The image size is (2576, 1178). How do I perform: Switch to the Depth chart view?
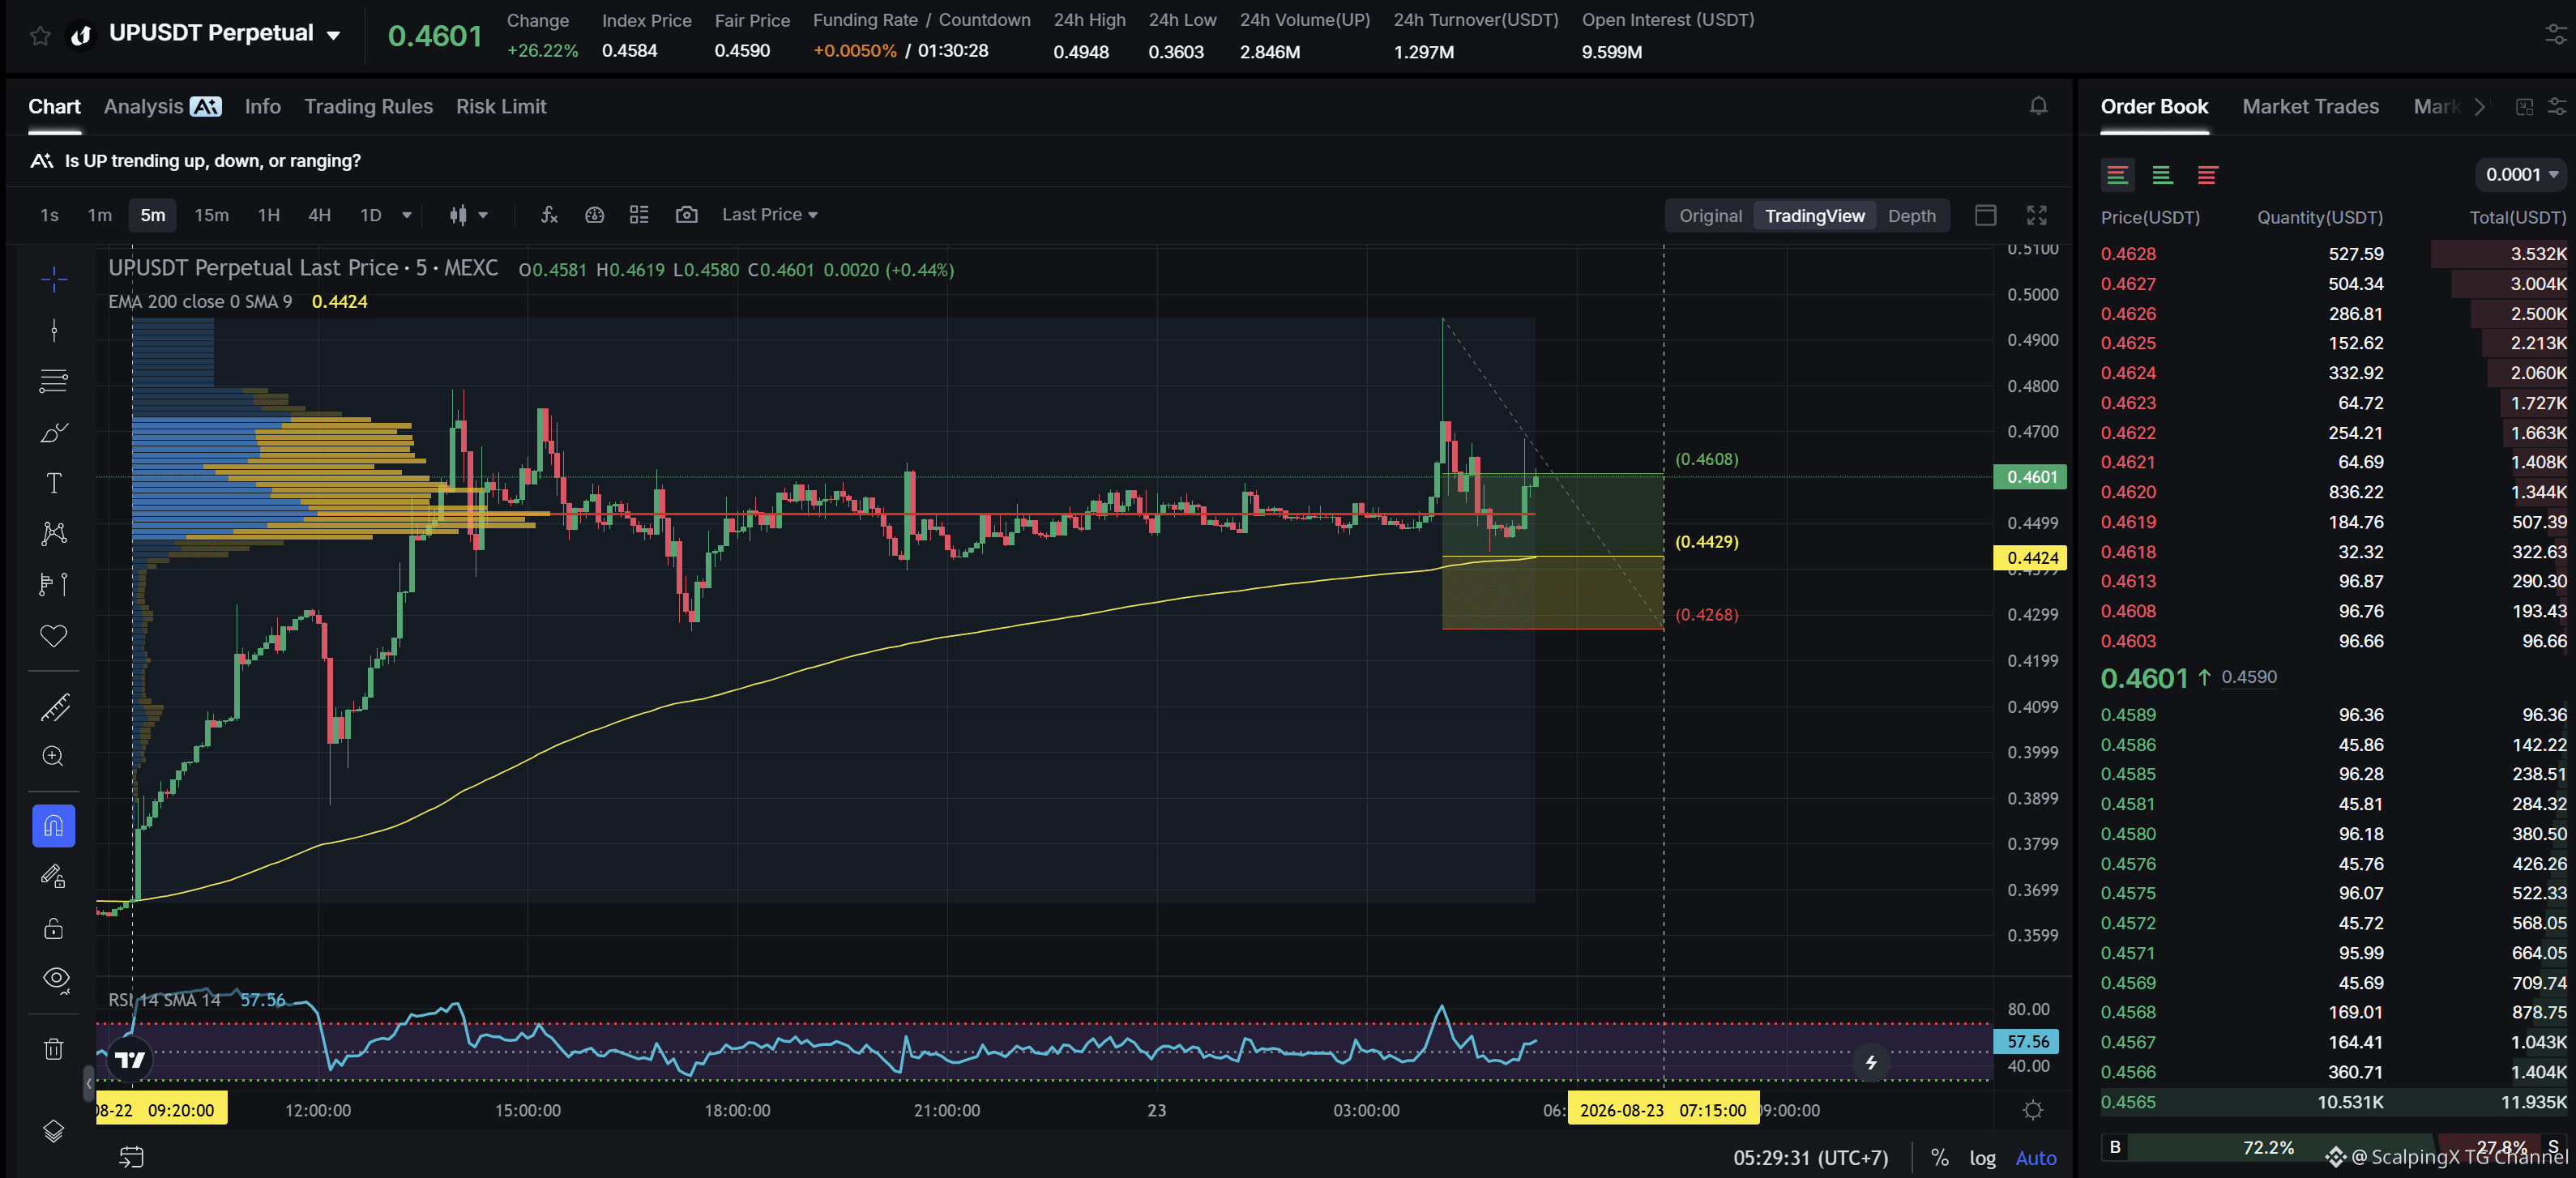tap(1911, 216)
